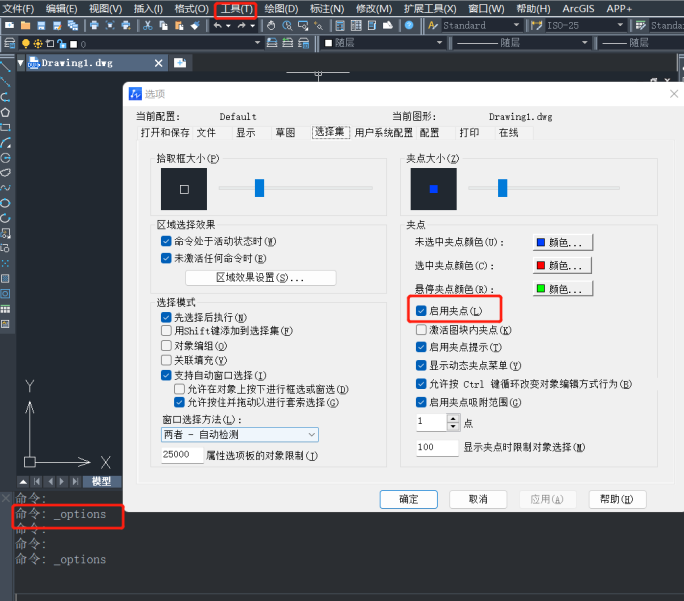The image size is (684, 601).
Task: Enable 对象编组 checkbox
Action: click(166, 345)
